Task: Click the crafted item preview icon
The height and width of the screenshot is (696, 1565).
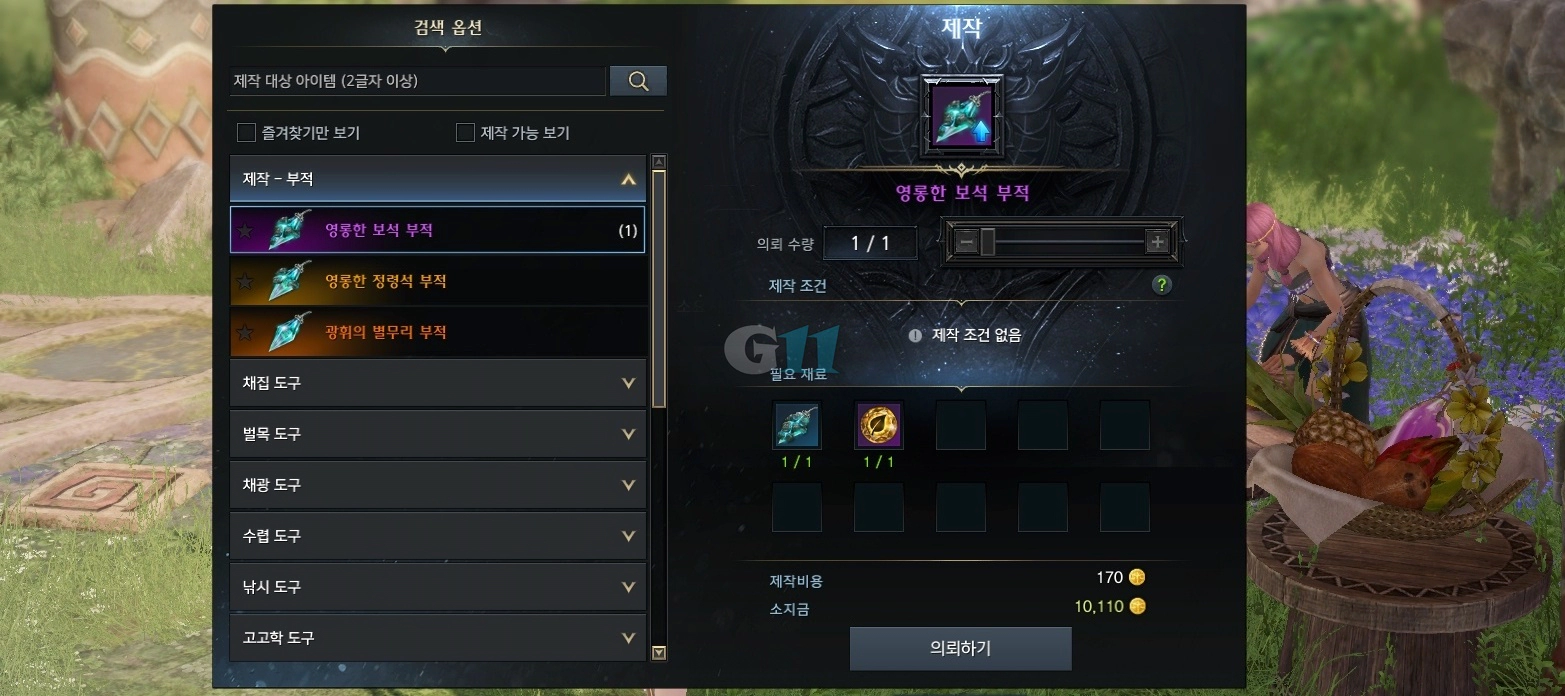Action: [x=961, y=116]
